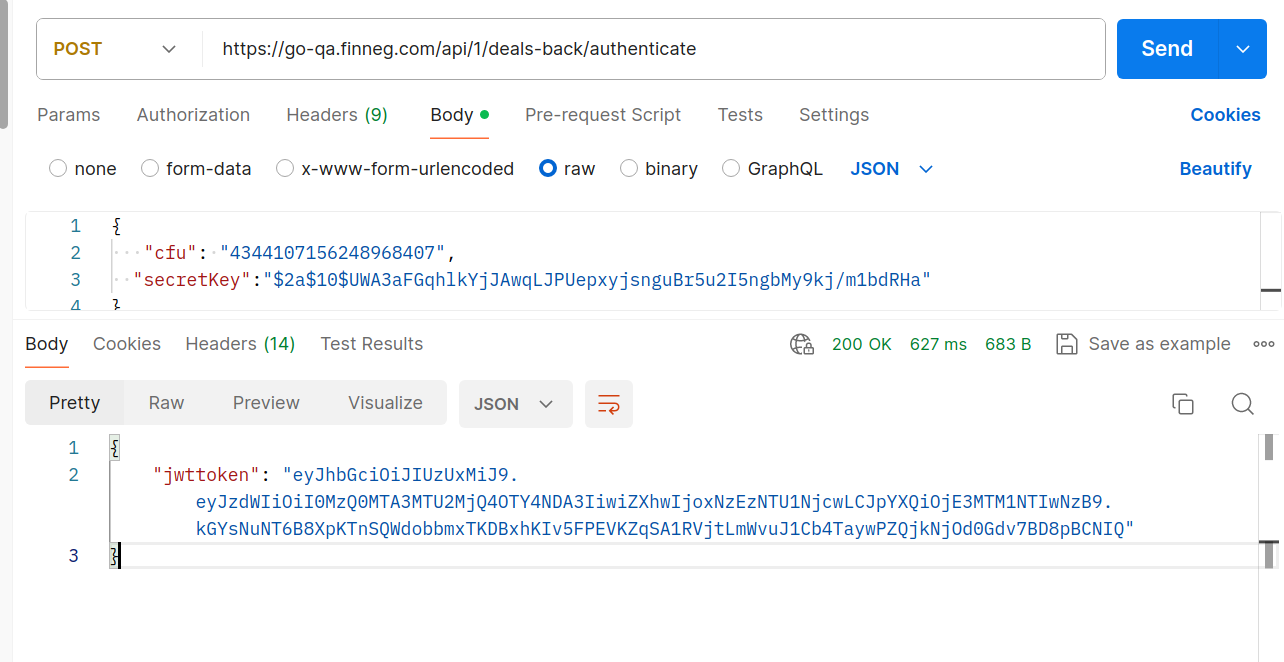Open the three-dots more options menu
Image resolution: width=1284 pixels, height=662 pixels.
1263,344
